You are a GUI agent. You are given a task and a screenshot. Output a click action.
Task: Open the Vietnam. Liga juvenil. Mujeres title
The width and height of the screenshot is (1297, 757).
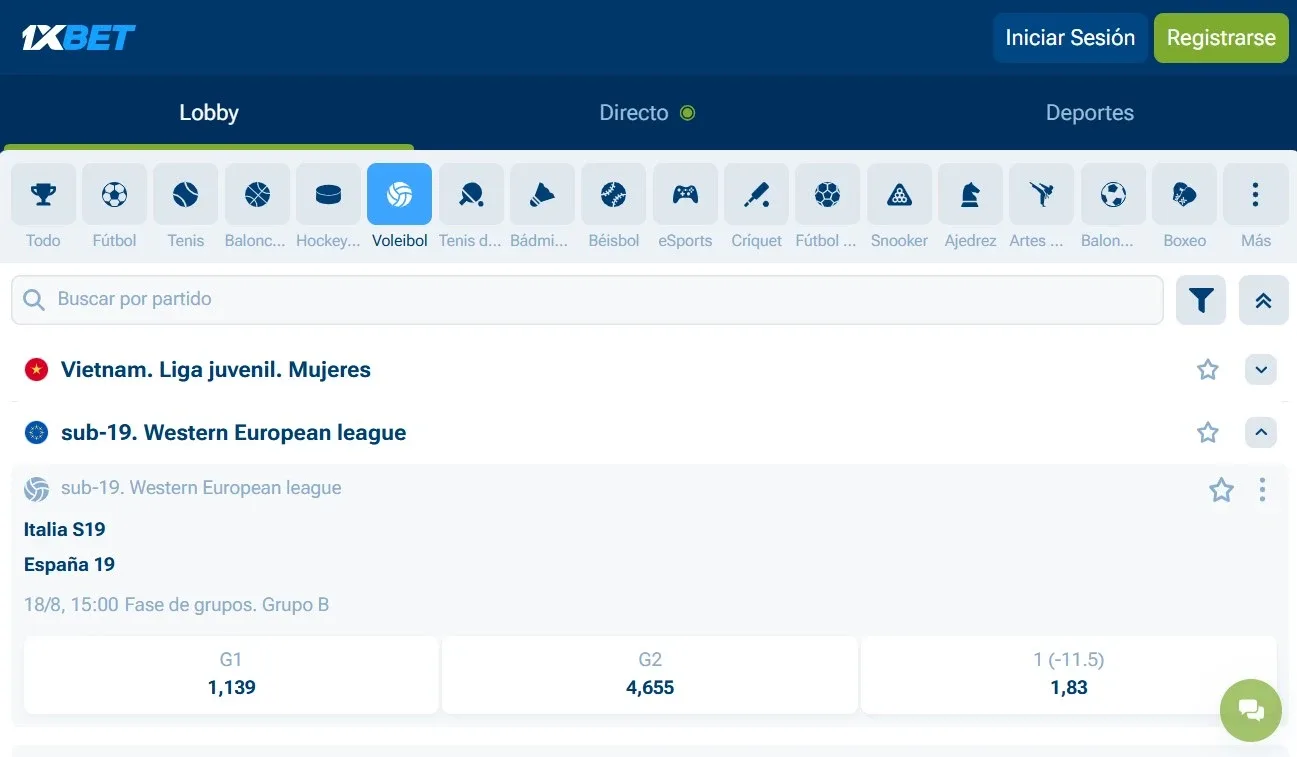[216, 370]
